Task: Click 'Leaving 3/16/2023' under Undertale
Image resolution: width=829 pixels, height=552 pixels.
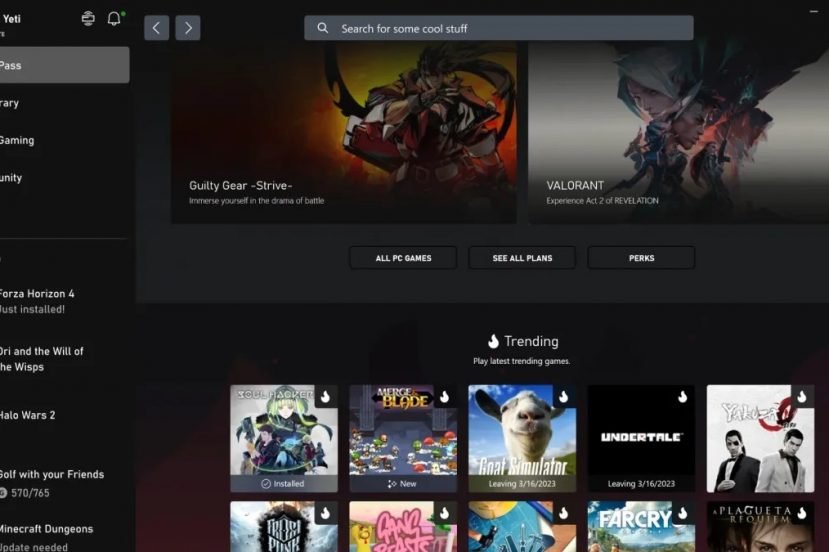Action: 641,484
